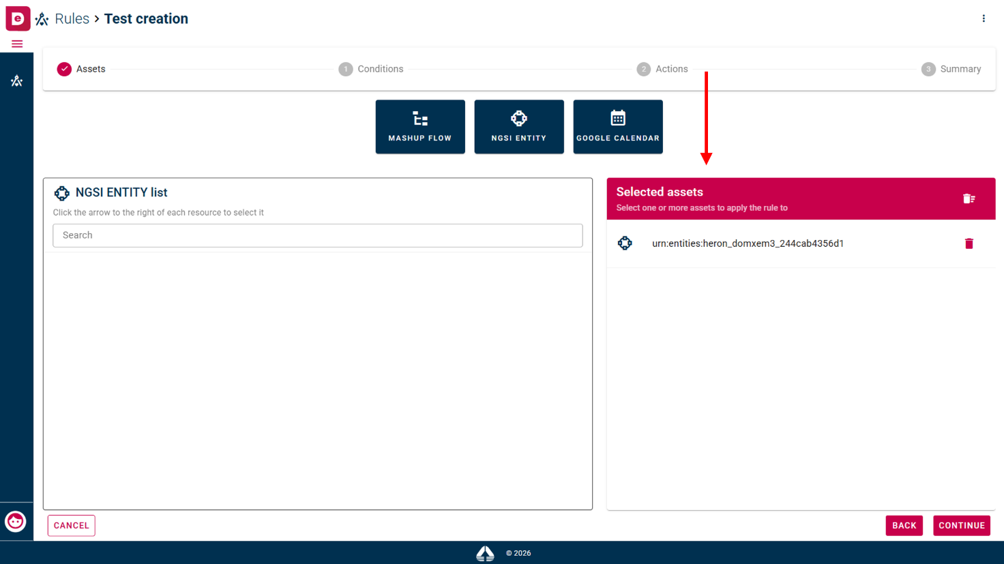Click the footer logo icon
The width and height of the screenshot is (1004, 564).
485,553
